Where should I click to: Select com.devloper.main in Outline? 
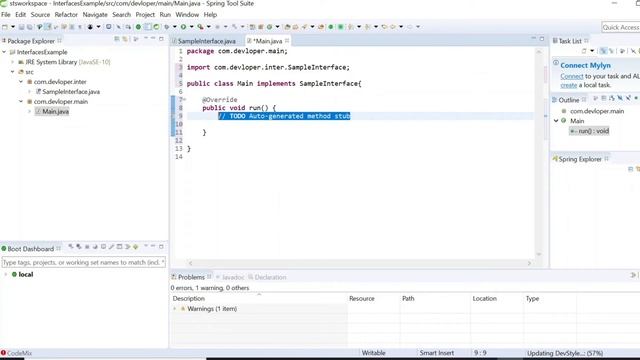597,111
